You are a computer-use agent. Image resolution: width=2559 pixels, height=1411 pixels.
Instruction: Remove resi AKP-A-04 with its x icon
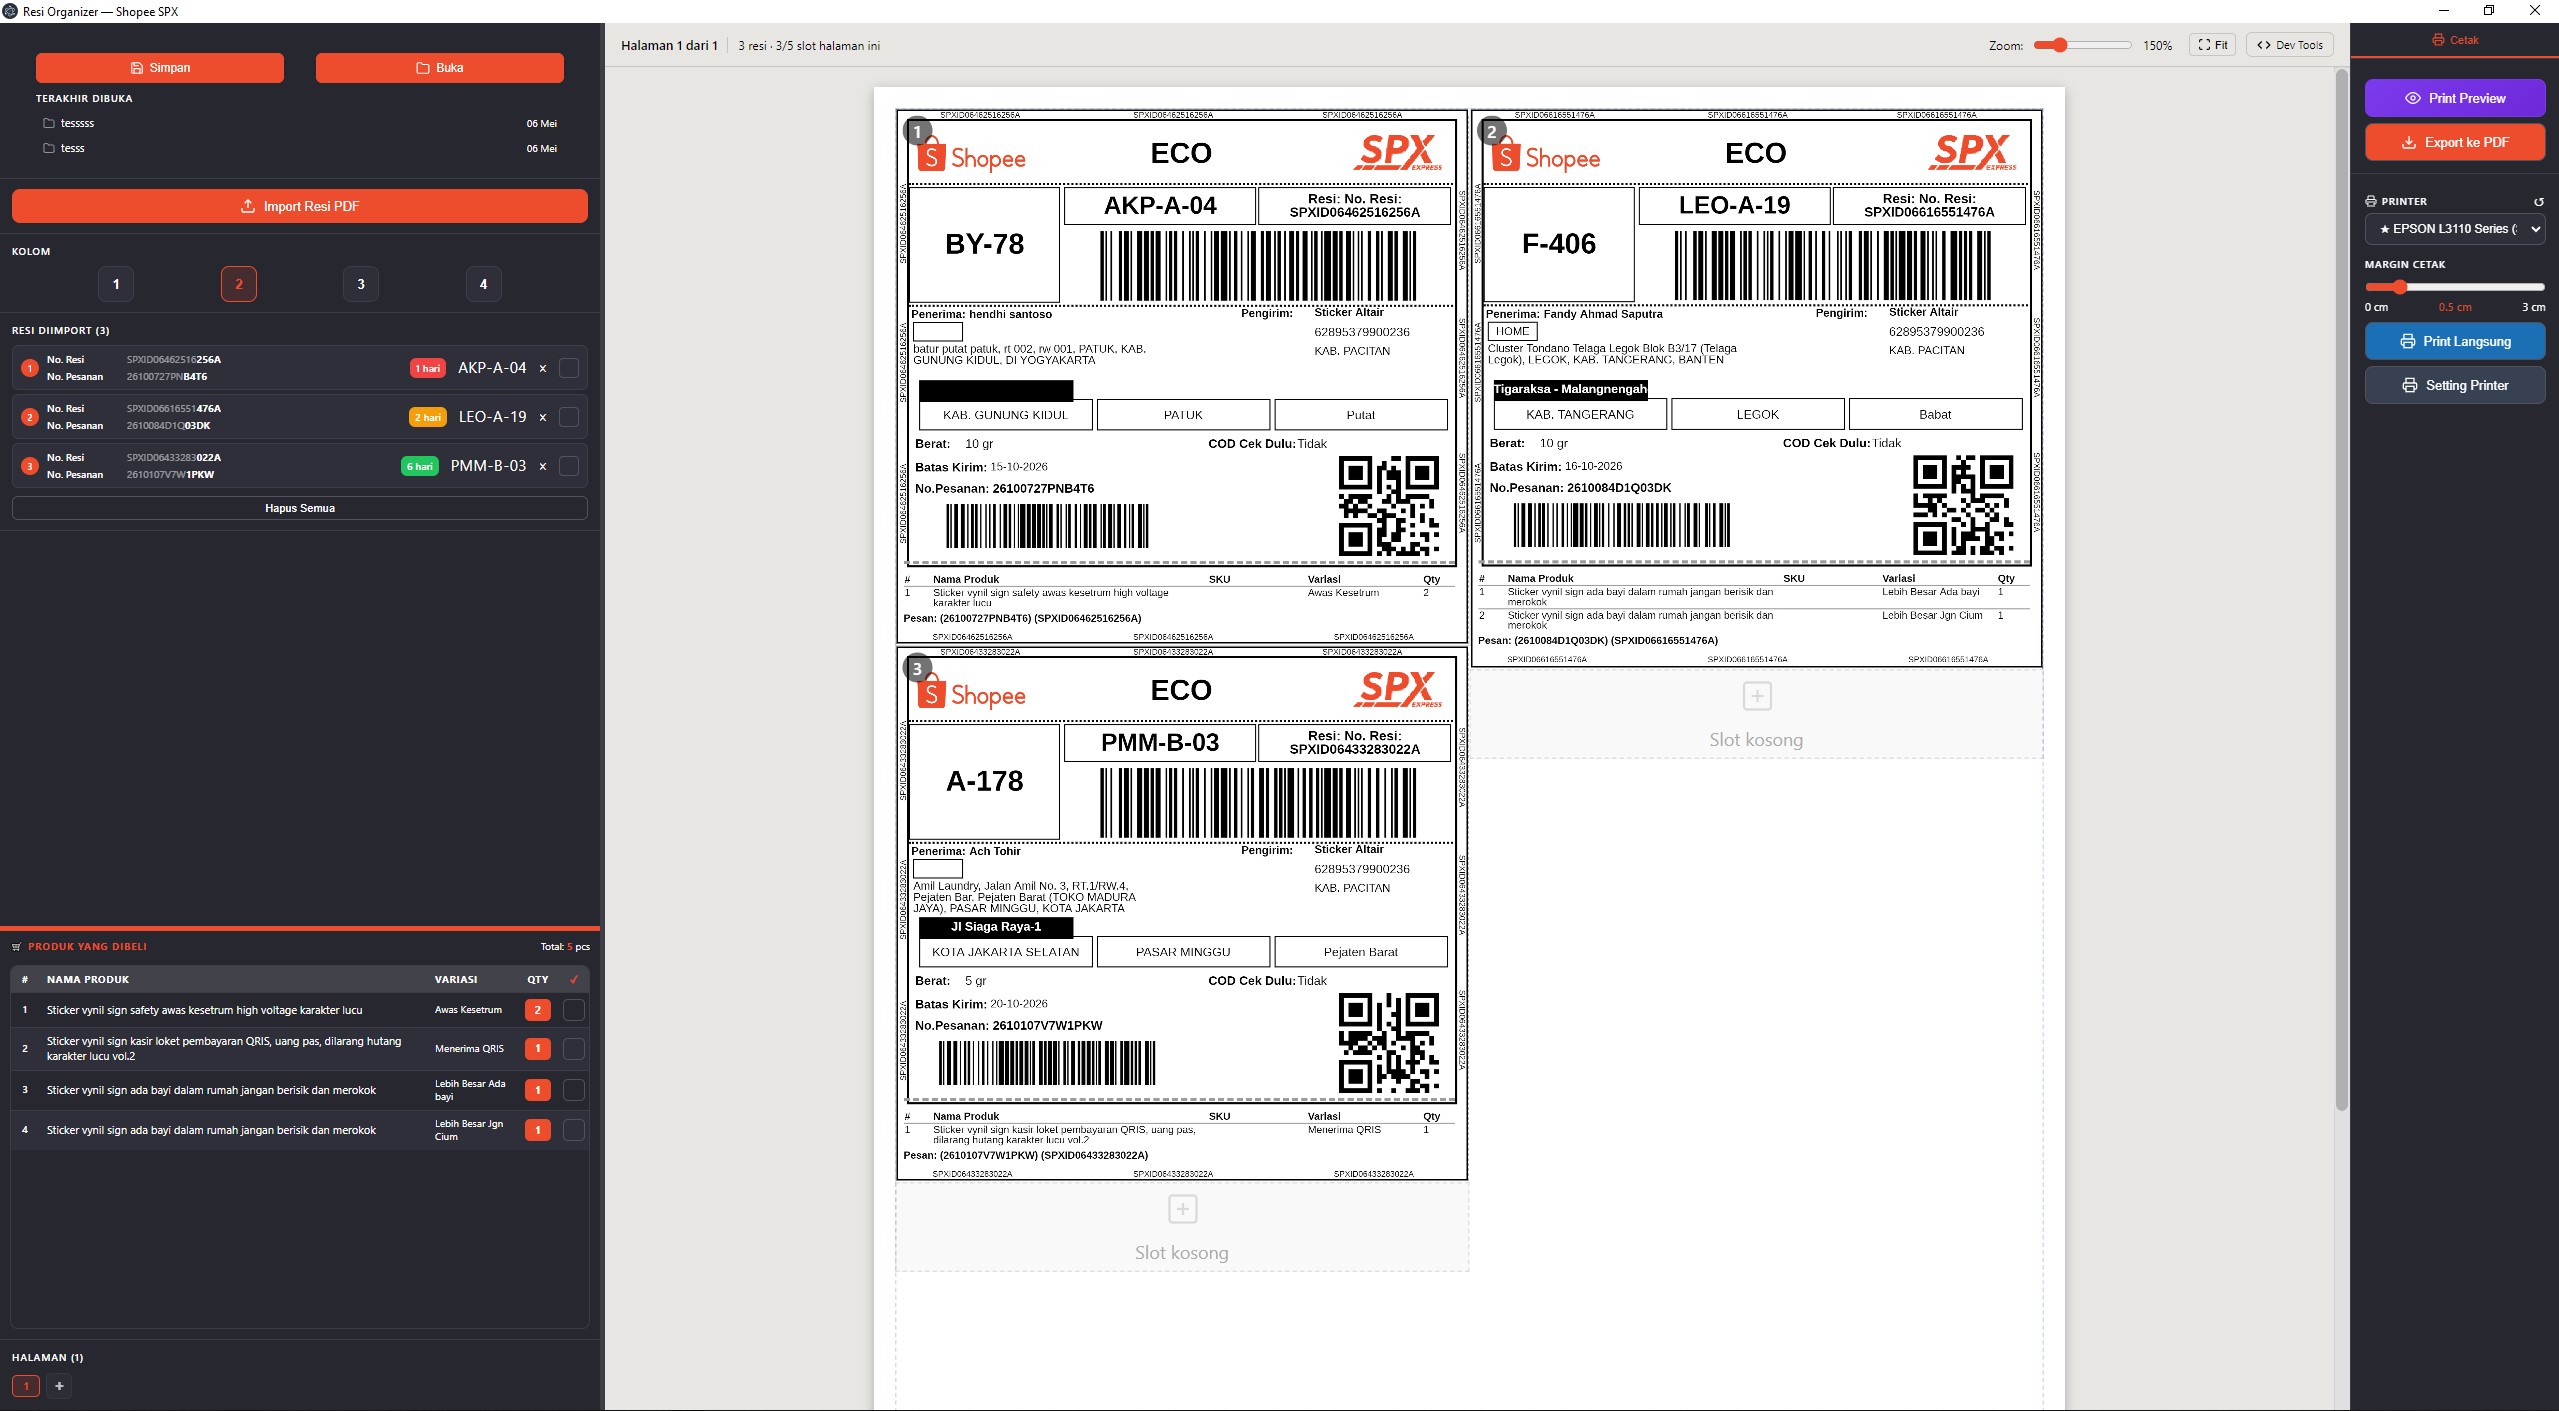pos(543,368)
